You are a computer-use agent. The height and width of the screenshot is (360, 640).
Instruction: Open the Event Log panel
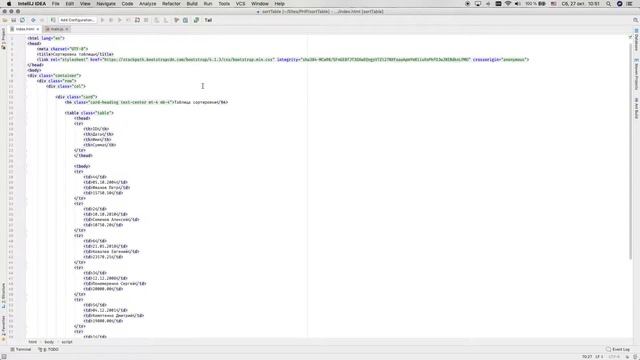pyautogui.click(x=618, y=349)
